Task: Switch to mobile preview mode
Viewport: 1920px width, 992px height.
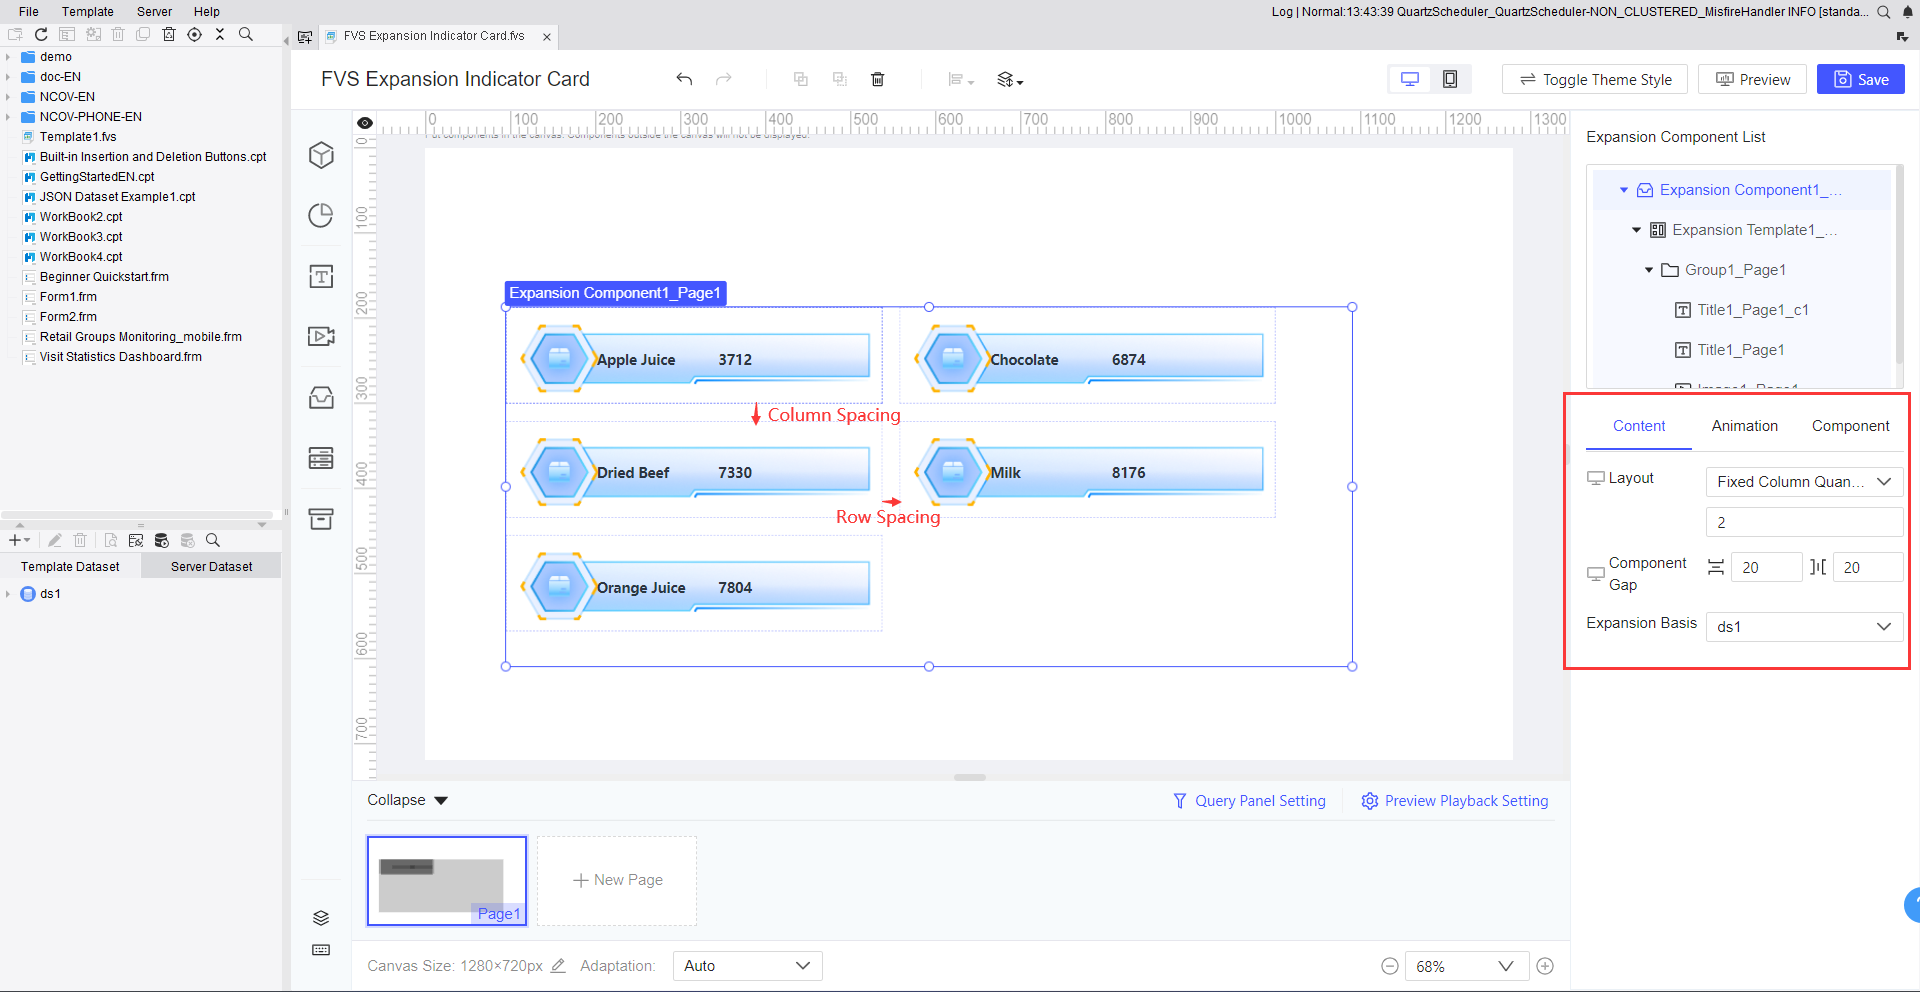Action: [1451, 79]
